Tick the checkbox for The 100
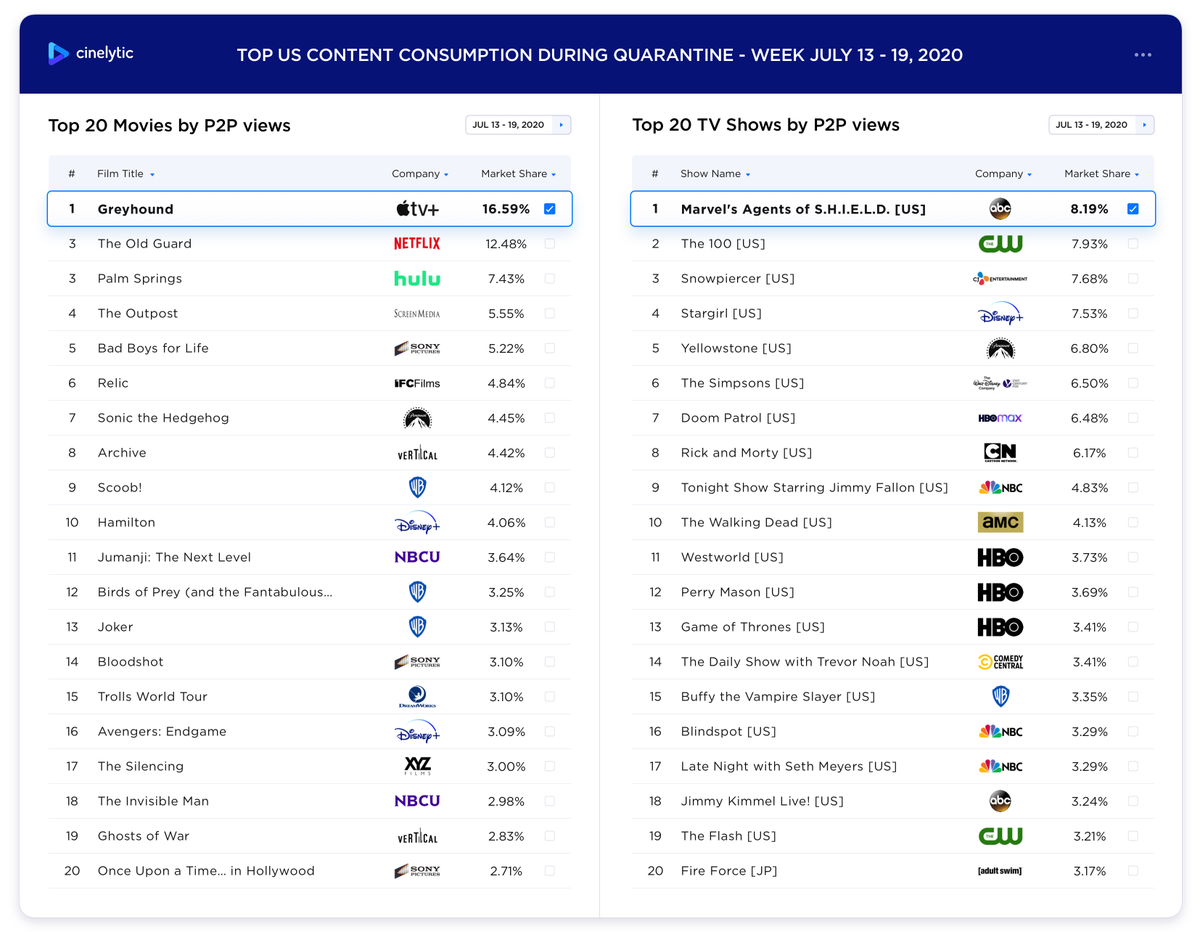This screenshot has height=932, width=1200. (x=1133, y=244)
